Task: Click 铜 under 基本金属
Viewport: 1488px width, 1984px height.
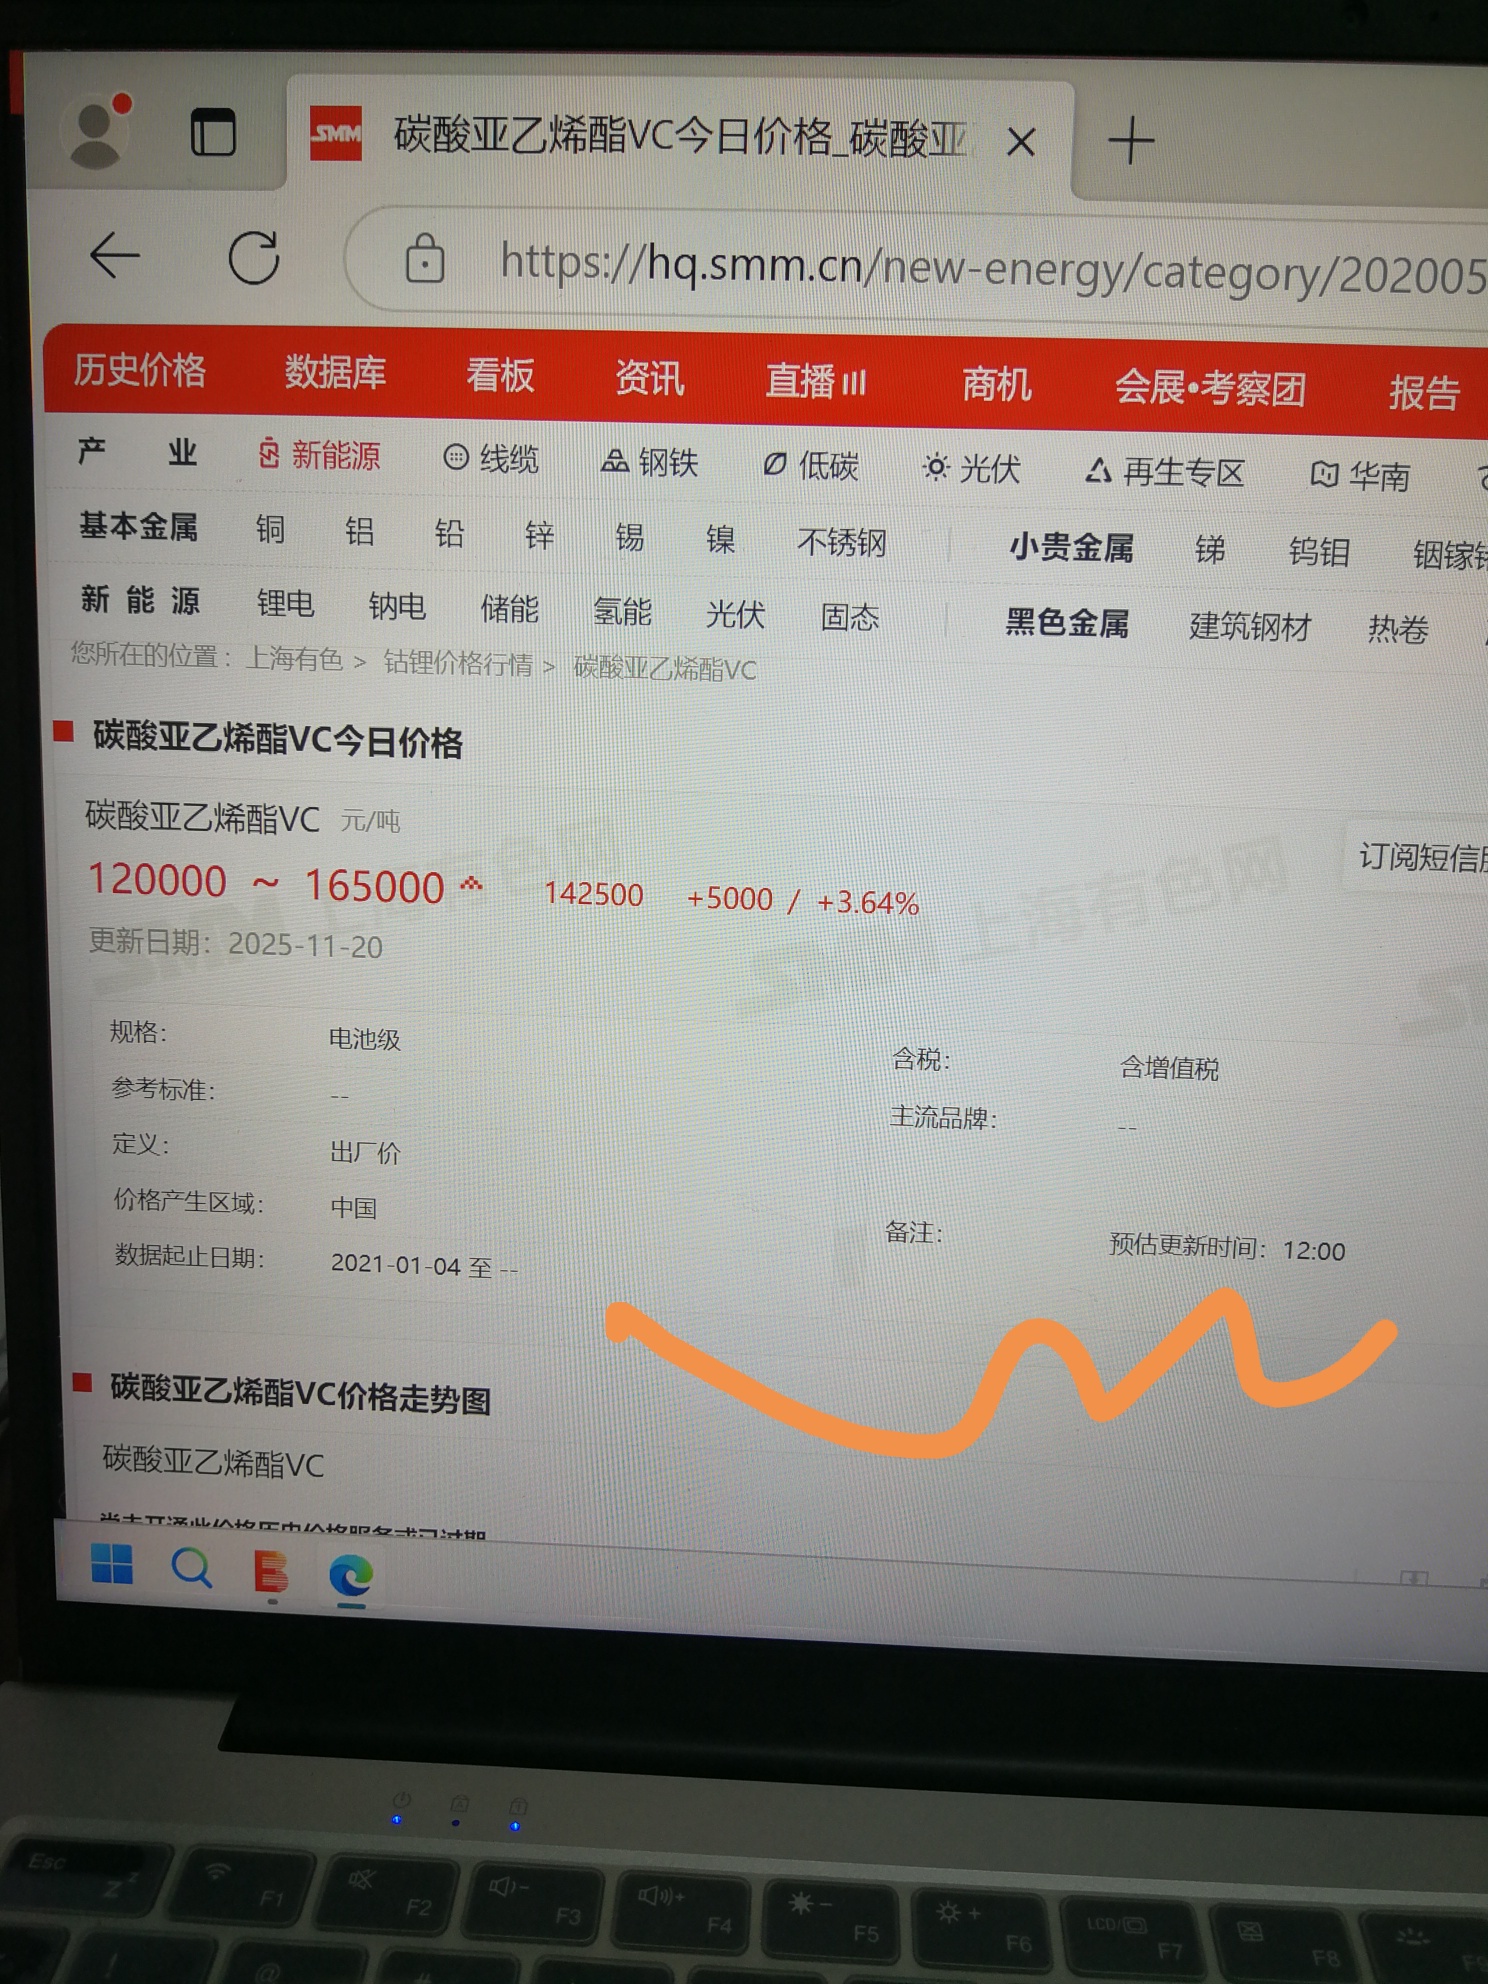Action: point(270,529)
